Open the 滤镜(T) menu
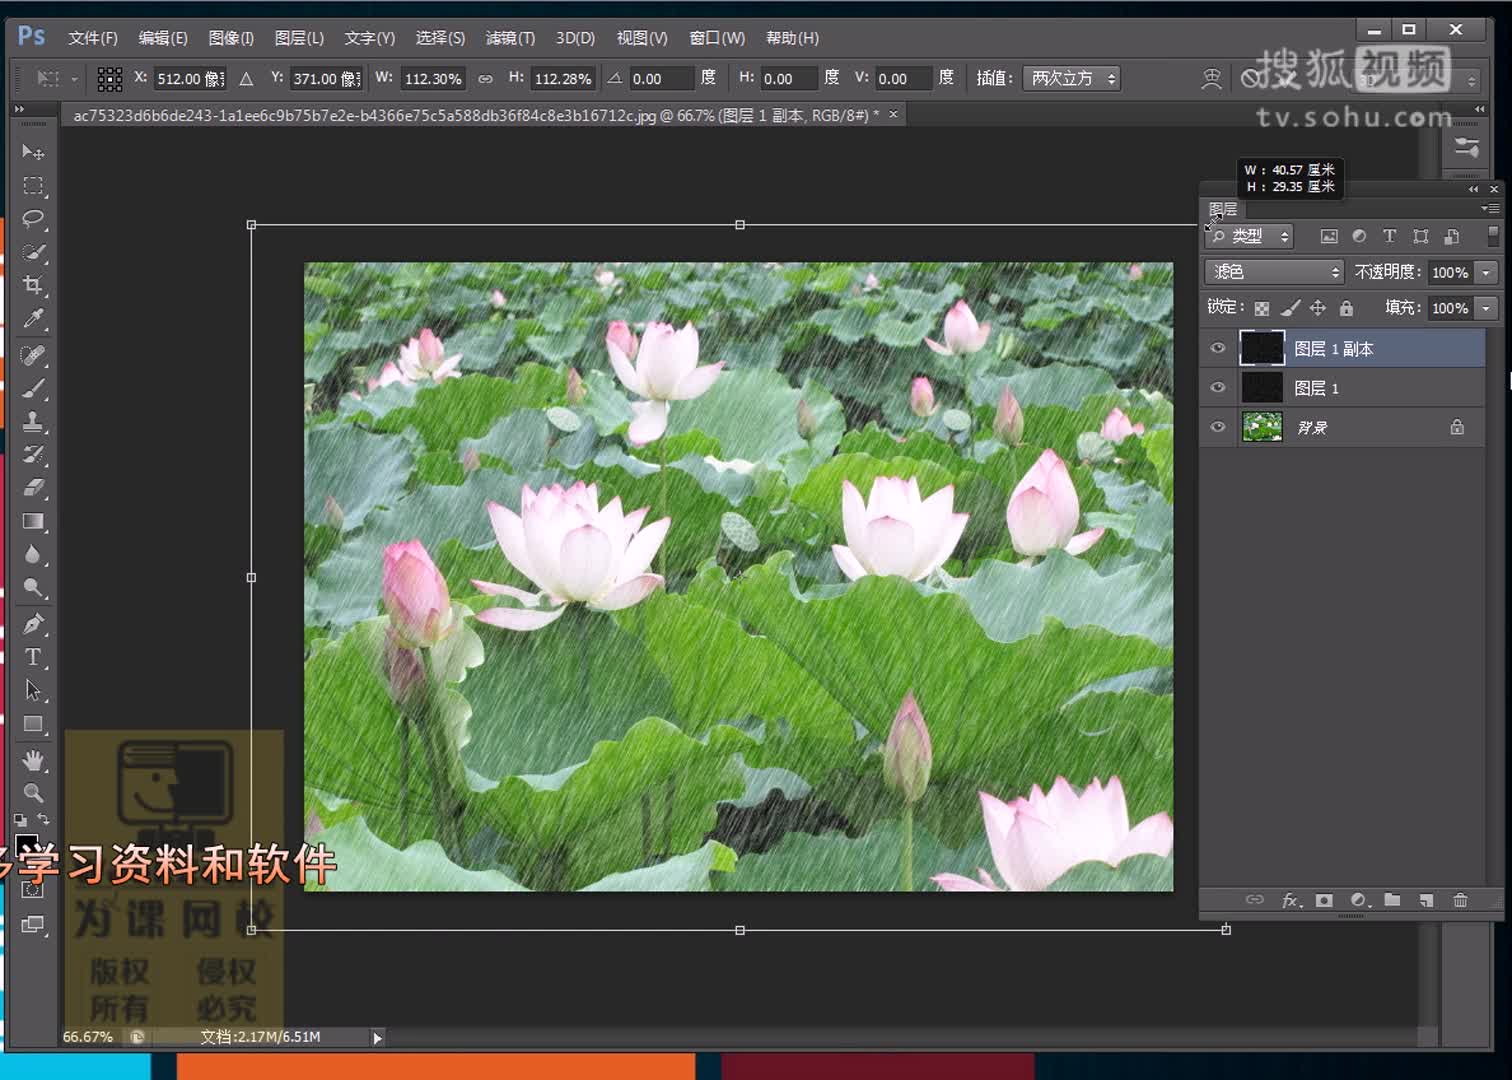1512x1080 pixels. coord(510,38)
